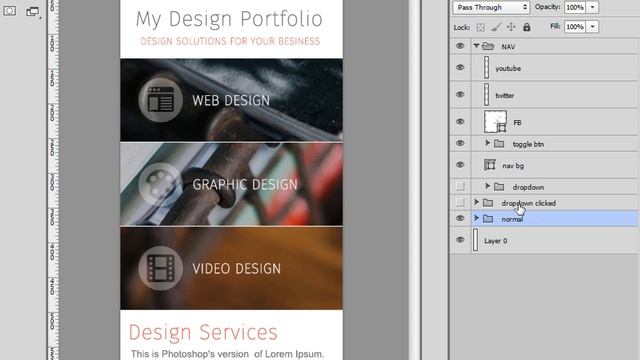Click the NAV group folder icon
Viewport: 640px width, 360px height.
(x=488, y=46)
